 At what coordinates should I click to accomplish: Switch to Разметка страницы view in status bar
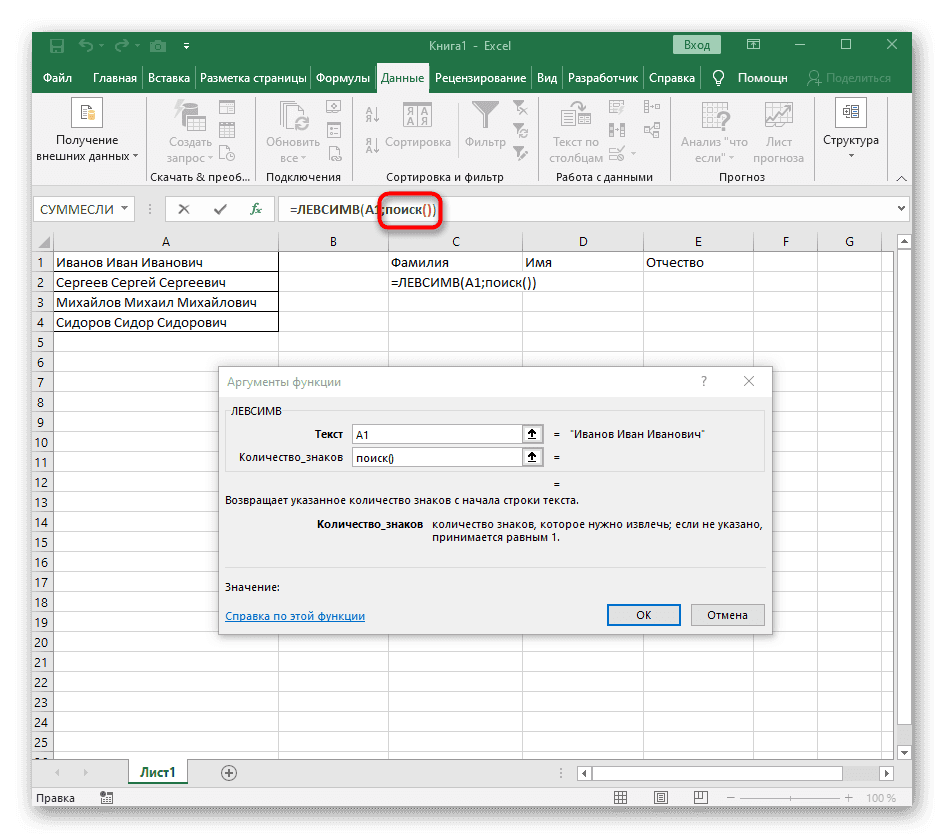point(660,797)
